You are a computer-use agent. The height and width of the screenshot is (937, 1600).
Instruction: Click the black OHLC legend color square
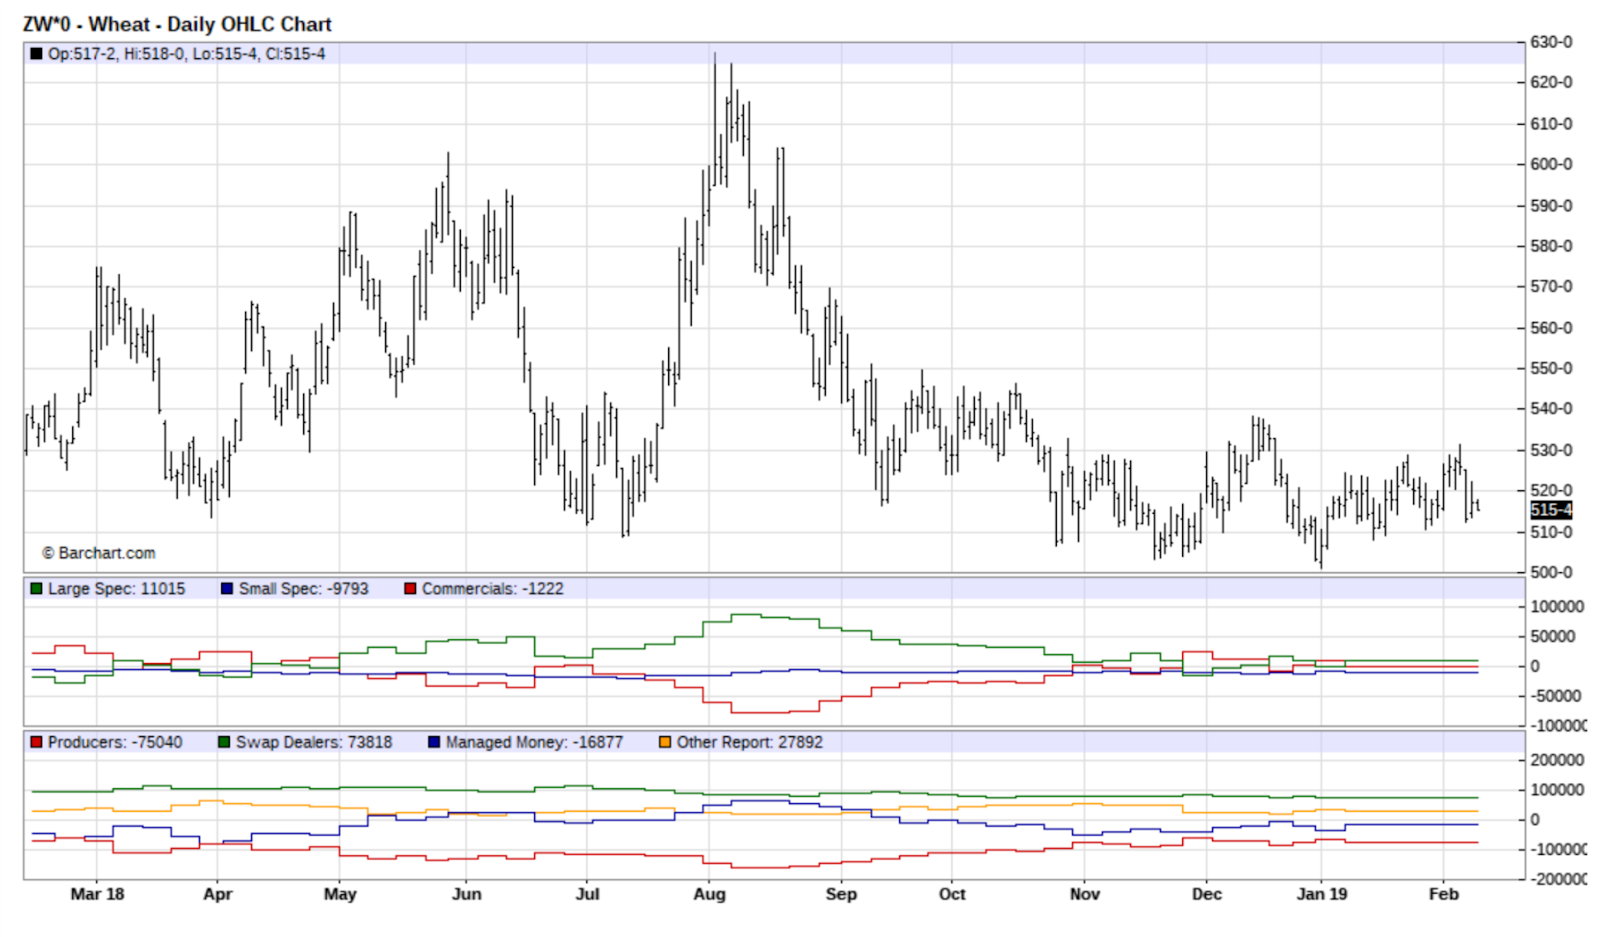pos(36,54)
